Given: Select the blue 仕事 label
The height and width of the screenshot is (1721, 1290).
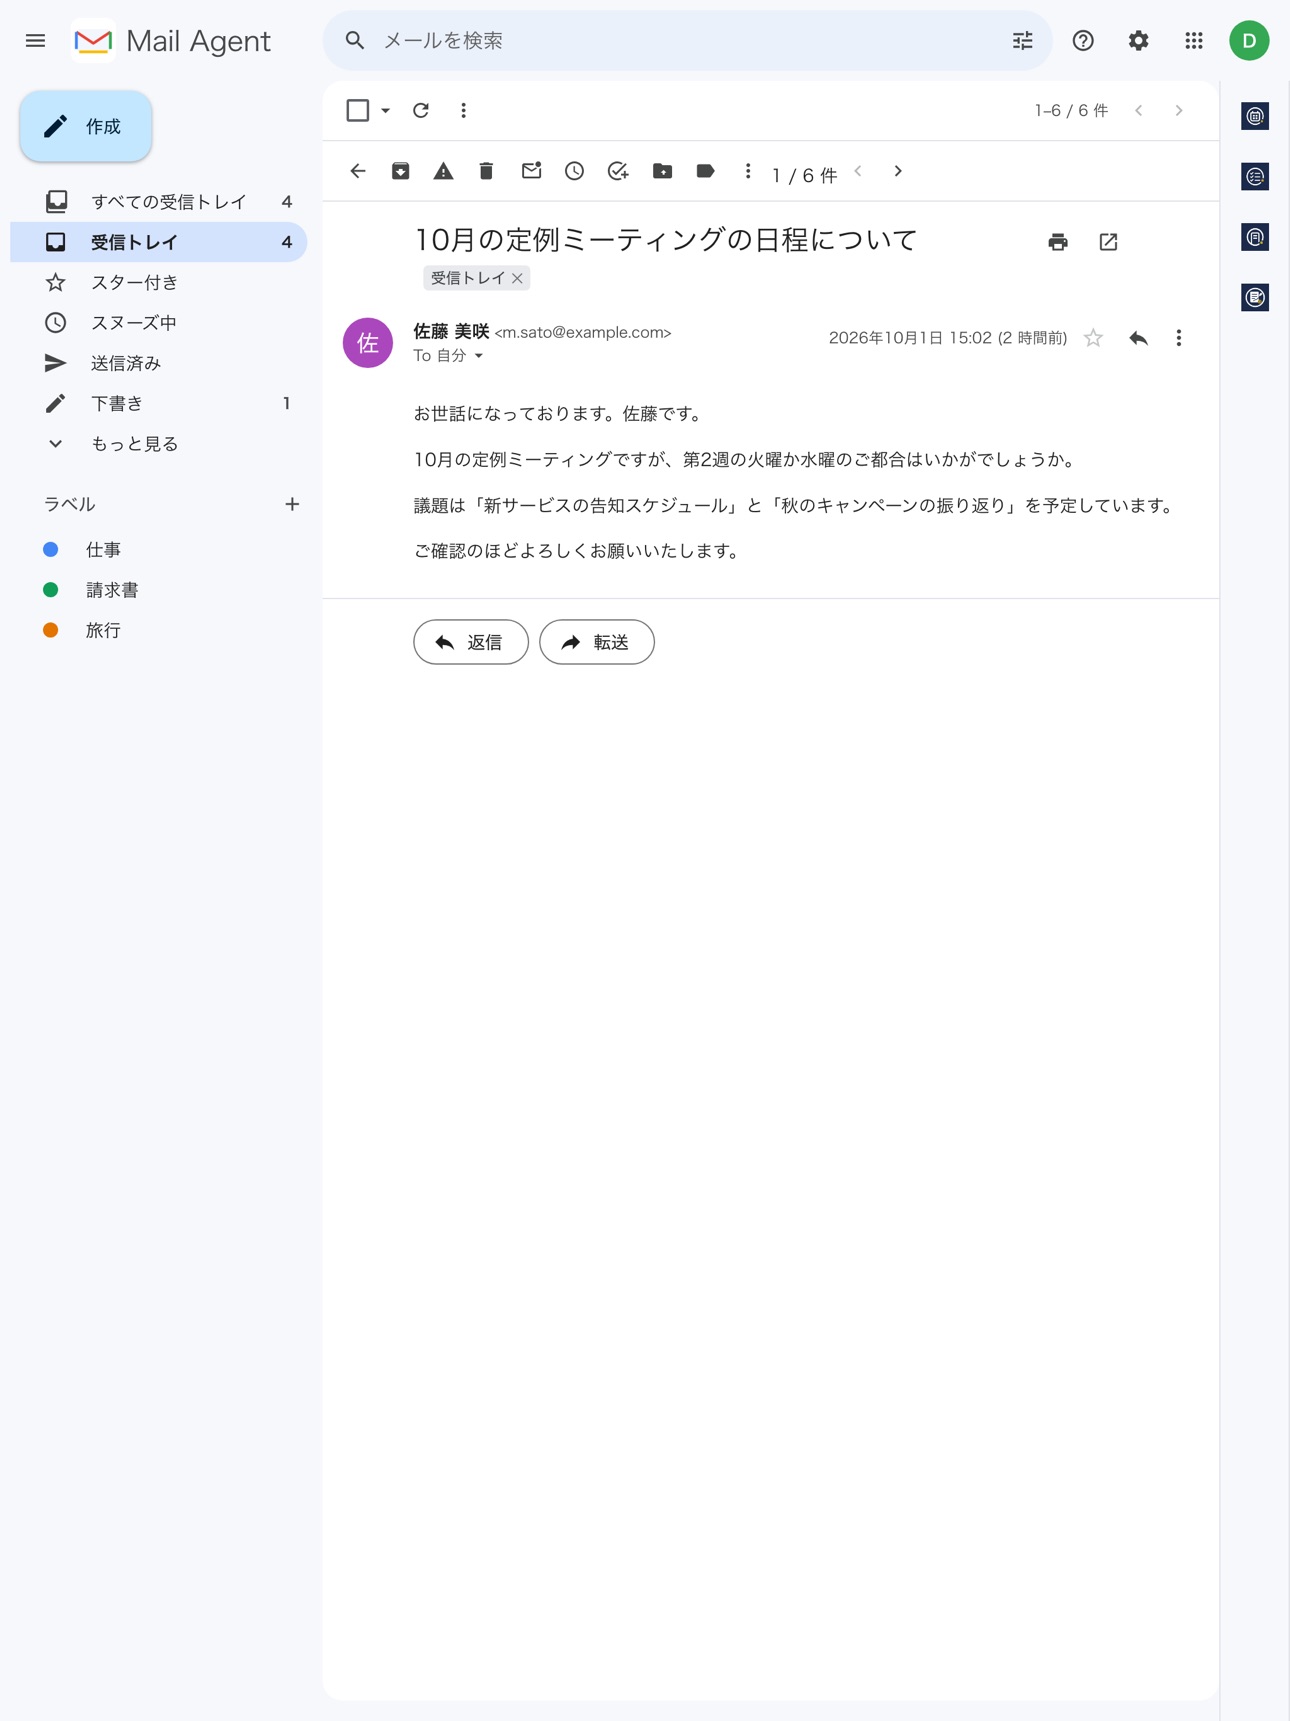Looking at the screenshot, I should coord(158,550).
